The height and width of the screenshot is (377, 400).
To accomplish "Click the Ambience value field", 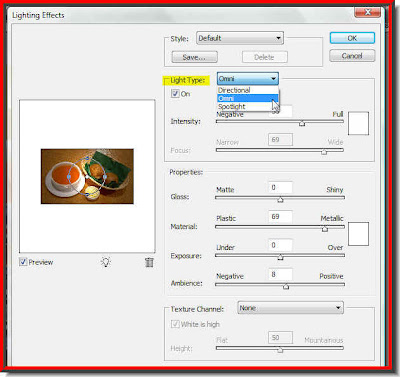I will [280, 274].
